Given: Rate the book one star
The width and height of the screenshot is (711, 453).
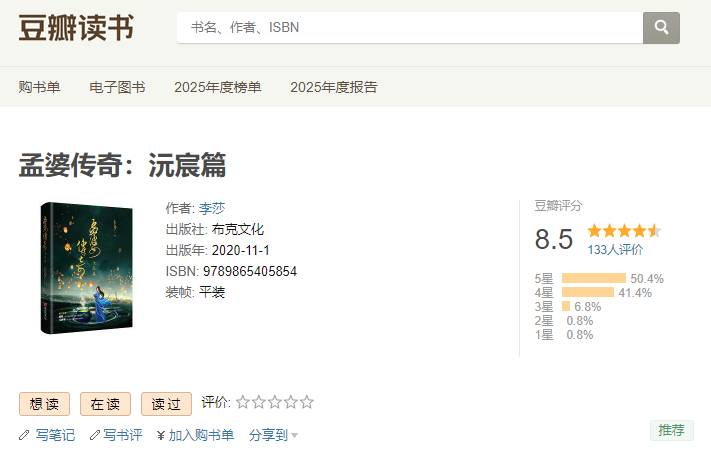Looking at the screenshot, I should coord(243,403).
